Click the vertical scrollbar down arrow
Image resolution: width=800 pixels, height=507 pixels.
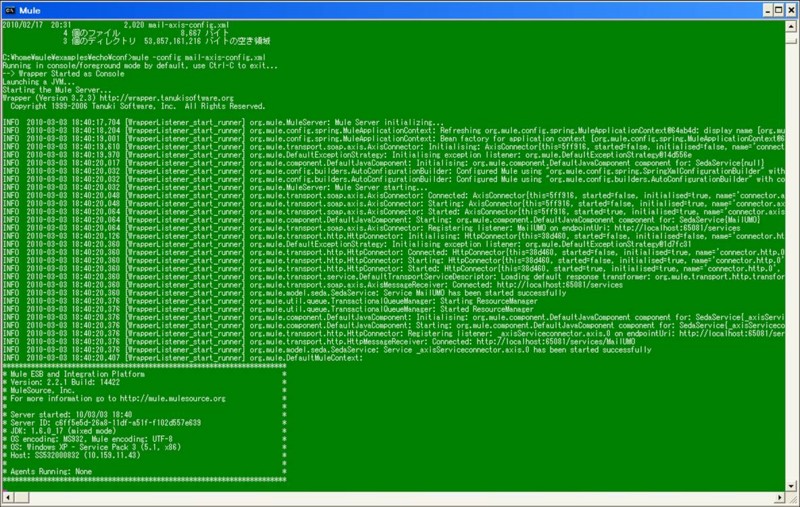pos(791,486)
